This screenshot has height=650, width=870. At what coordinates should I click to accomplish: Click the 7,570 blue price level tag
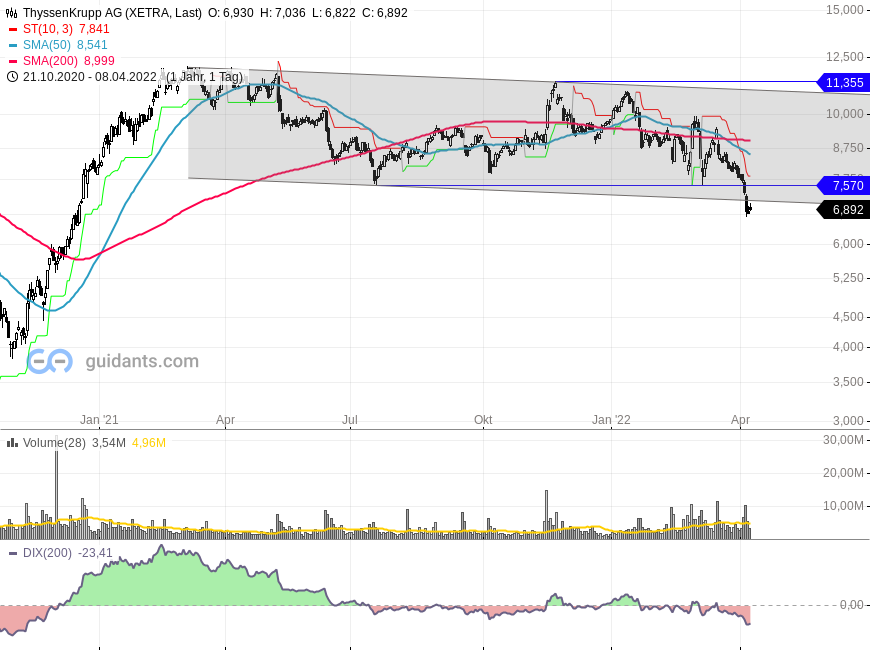[x=843, y=185]
